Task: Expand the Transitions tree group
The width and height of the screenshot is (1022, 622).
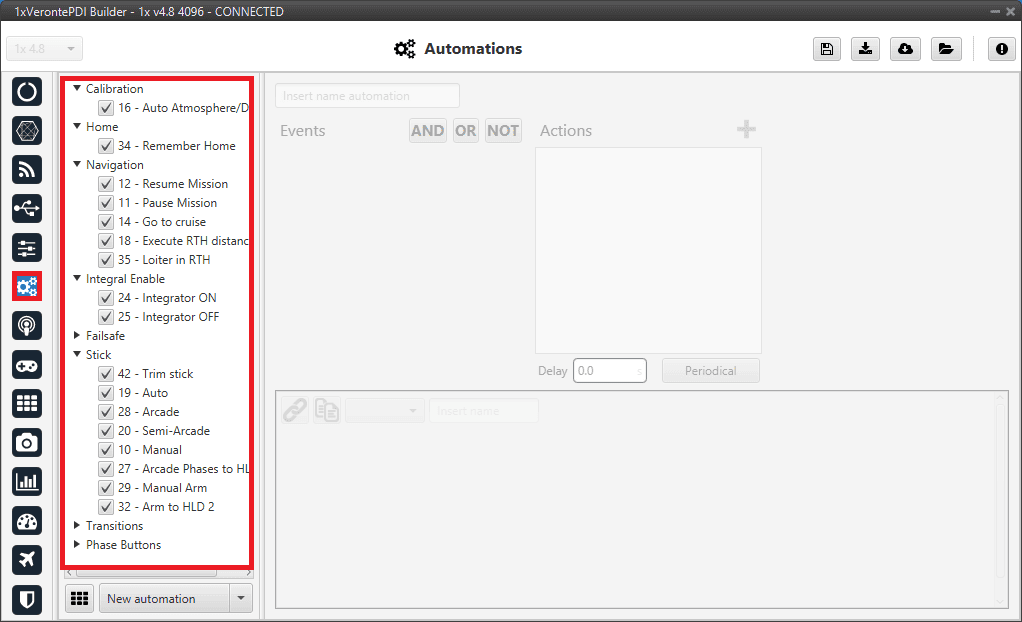Action: (x=78, y=526)
